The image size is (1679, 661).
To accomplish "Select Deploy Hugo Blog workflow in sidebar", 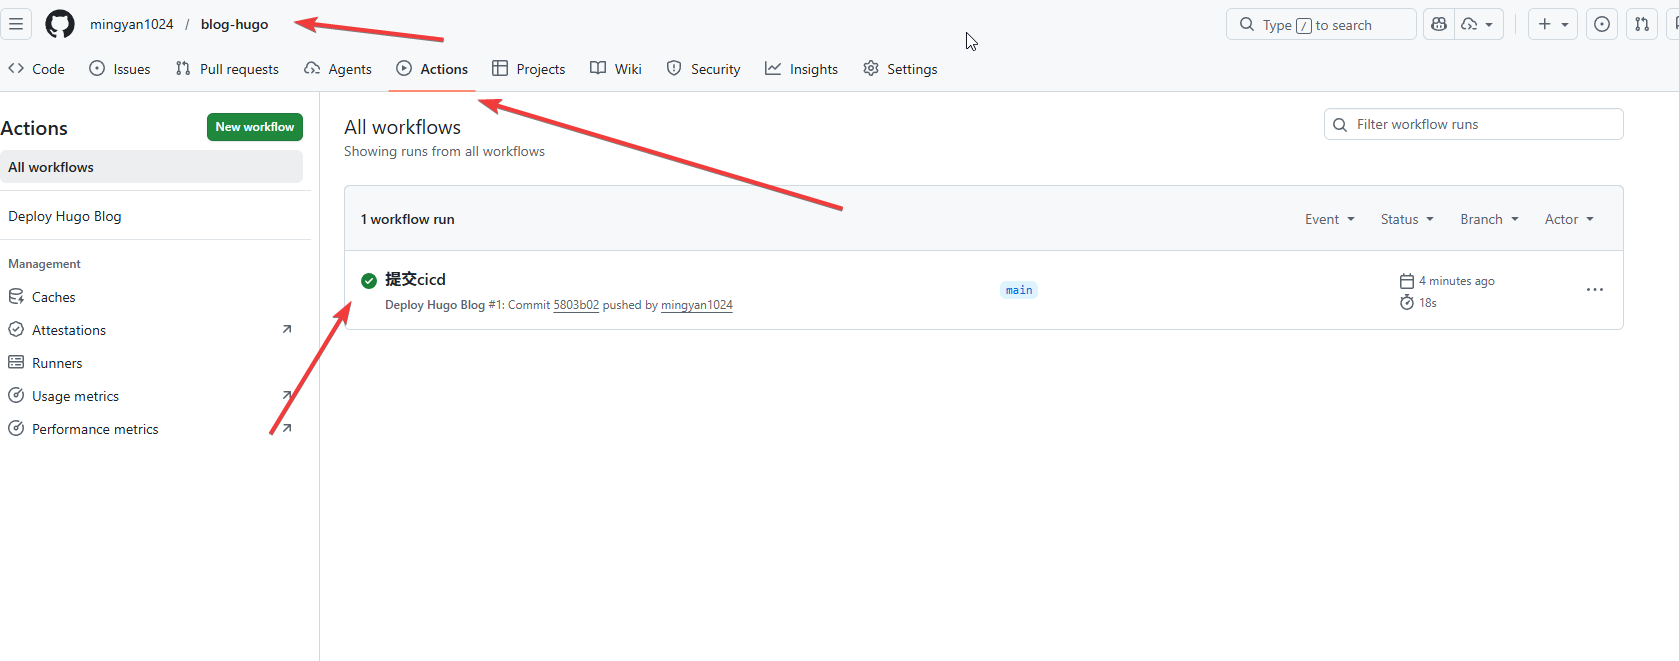I will [65, 216].
